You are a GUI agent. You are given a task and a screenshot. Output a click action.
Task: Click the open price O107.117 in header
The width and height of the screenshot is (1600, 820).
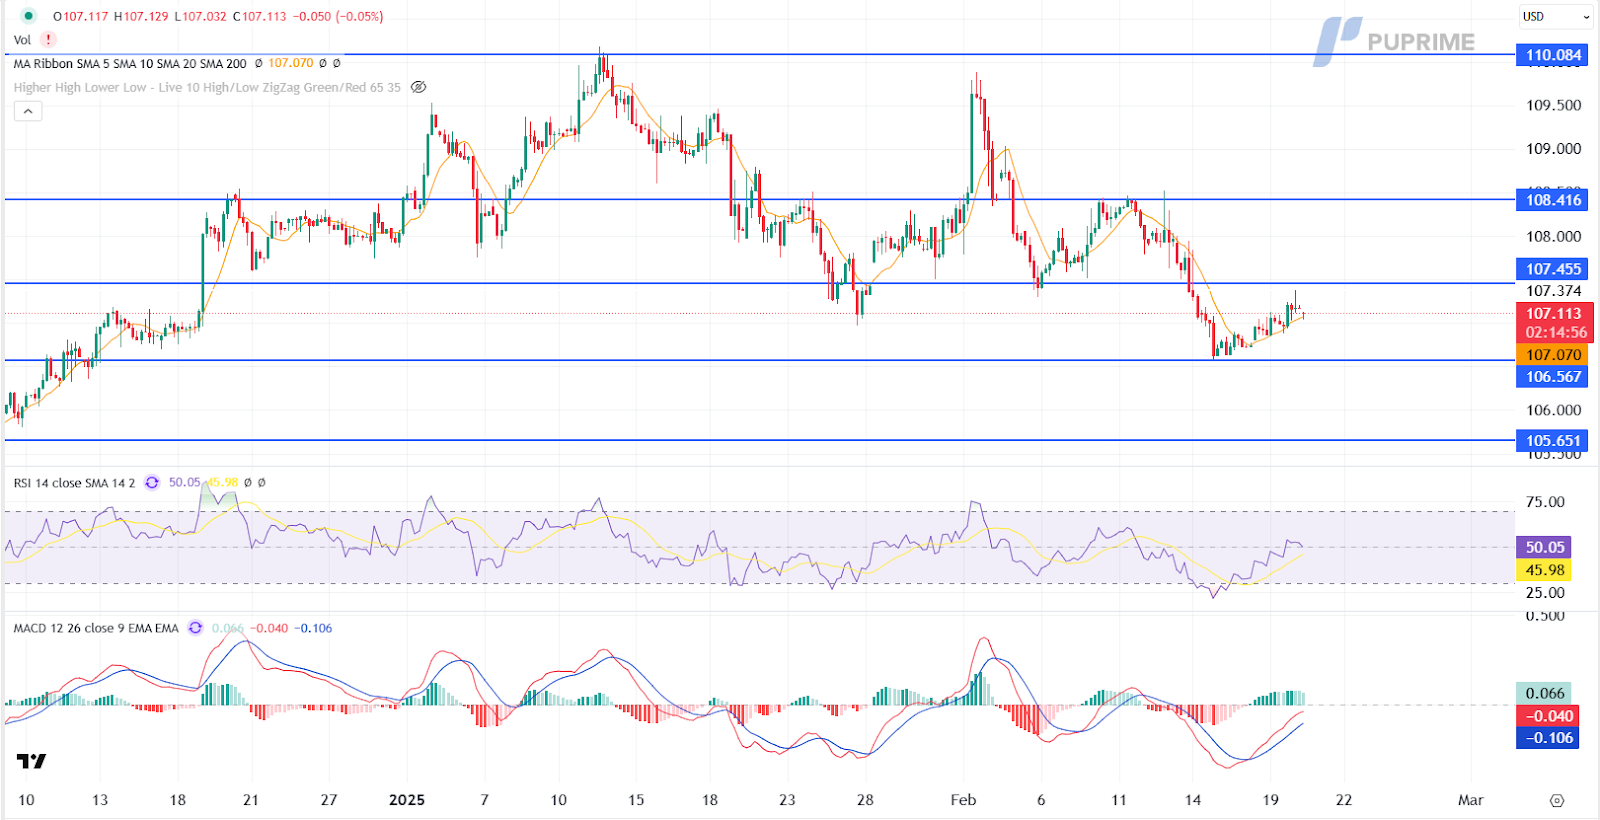click(x=80, y=16)
